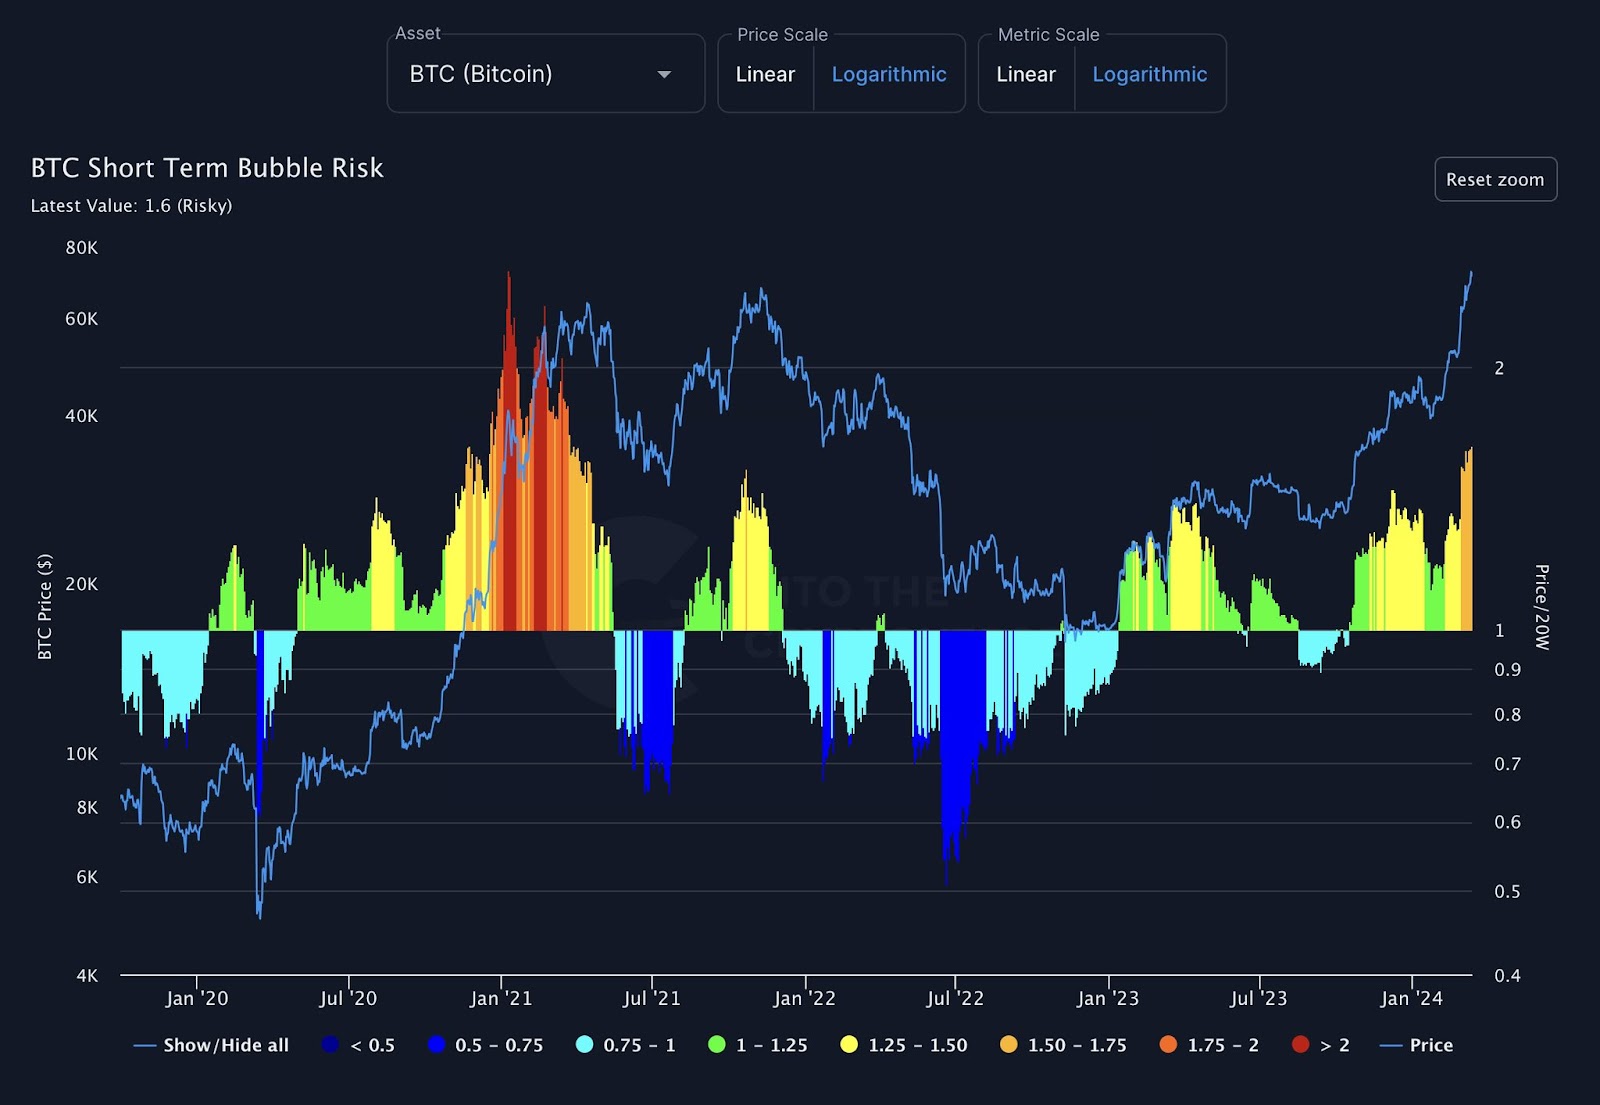Click the Jul '20 x-axis label

tap(348, 998)
